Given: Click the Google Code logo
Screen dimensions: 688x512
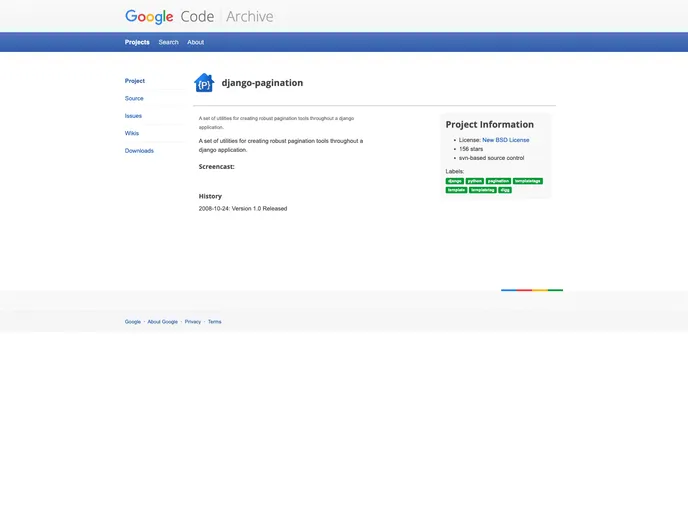Looking at the screenshot, I should tap(170, 17).
